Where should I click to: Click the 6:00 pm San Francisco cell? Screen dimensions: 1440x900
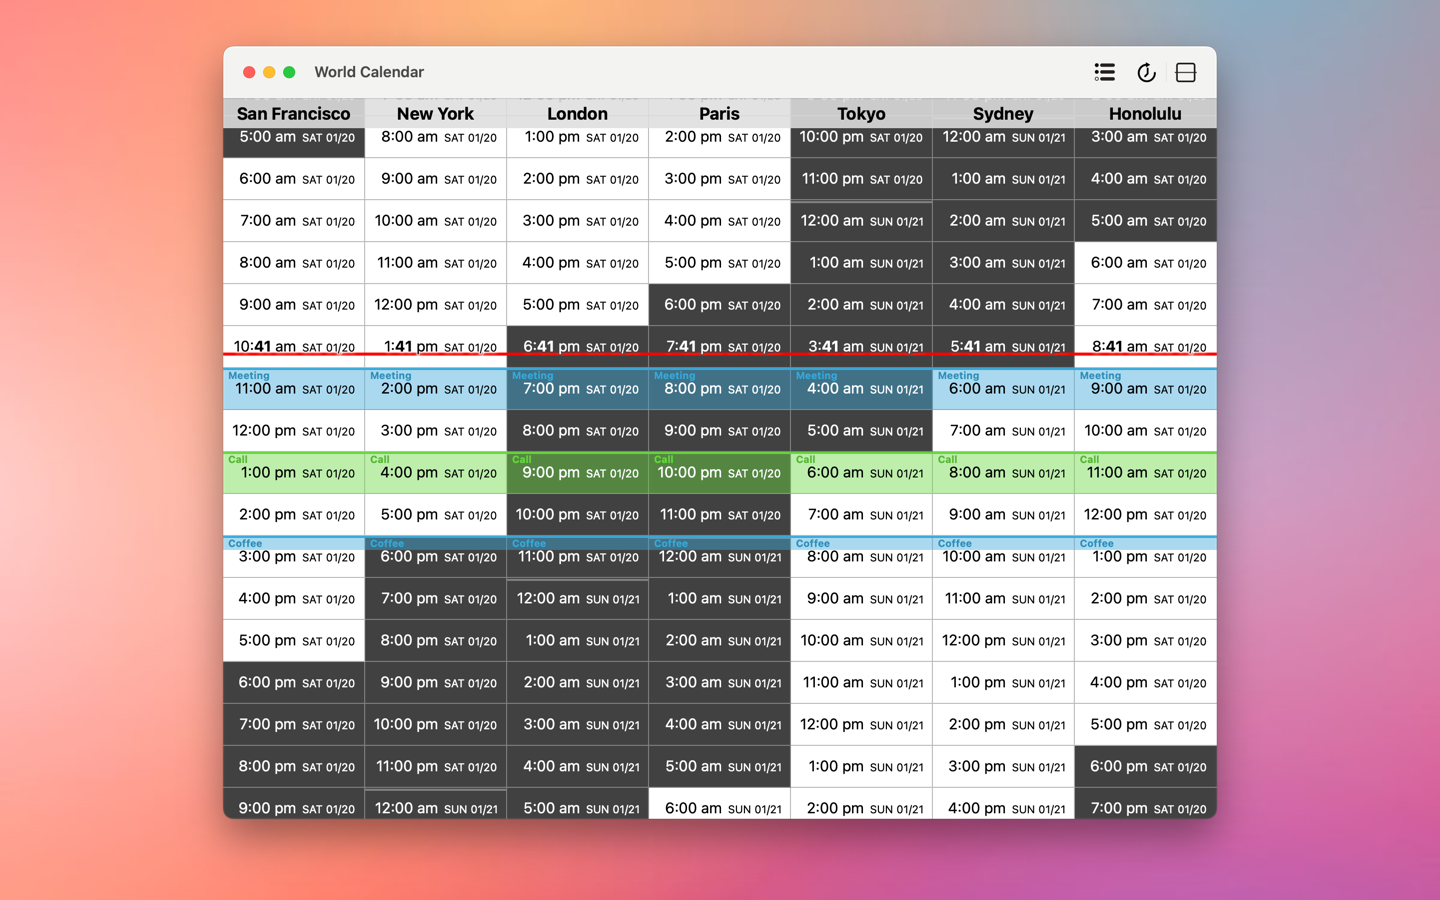click(294, 683)
